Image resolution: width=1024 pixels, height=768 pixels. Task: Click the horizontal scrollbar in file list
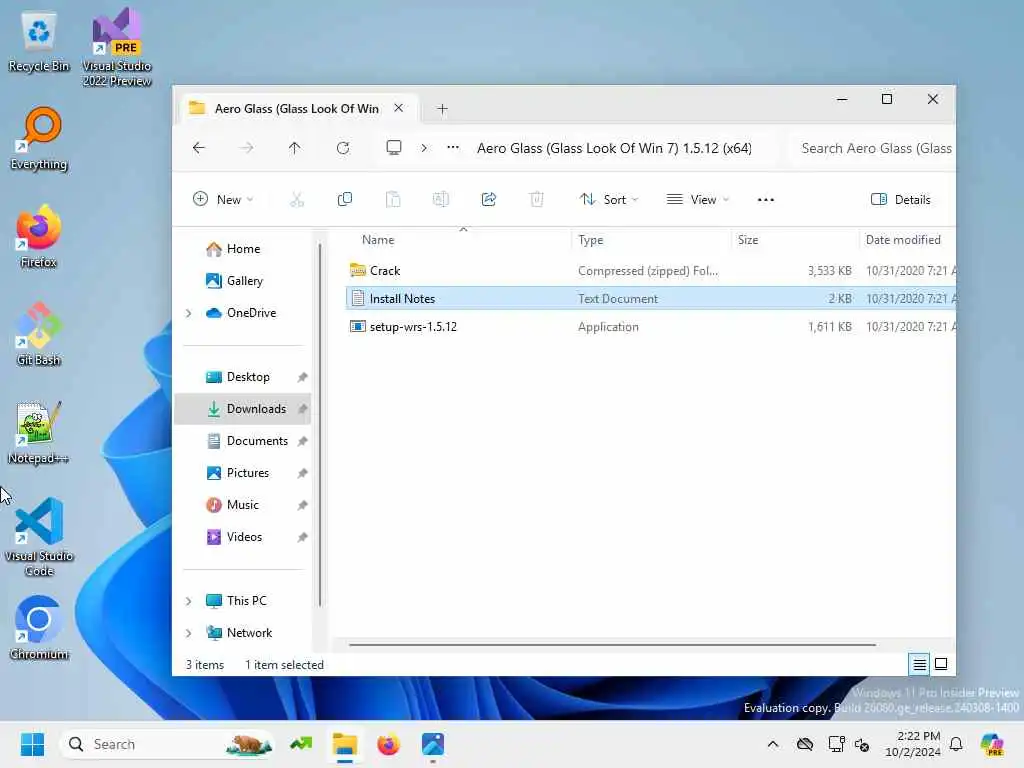coord(612,645)
